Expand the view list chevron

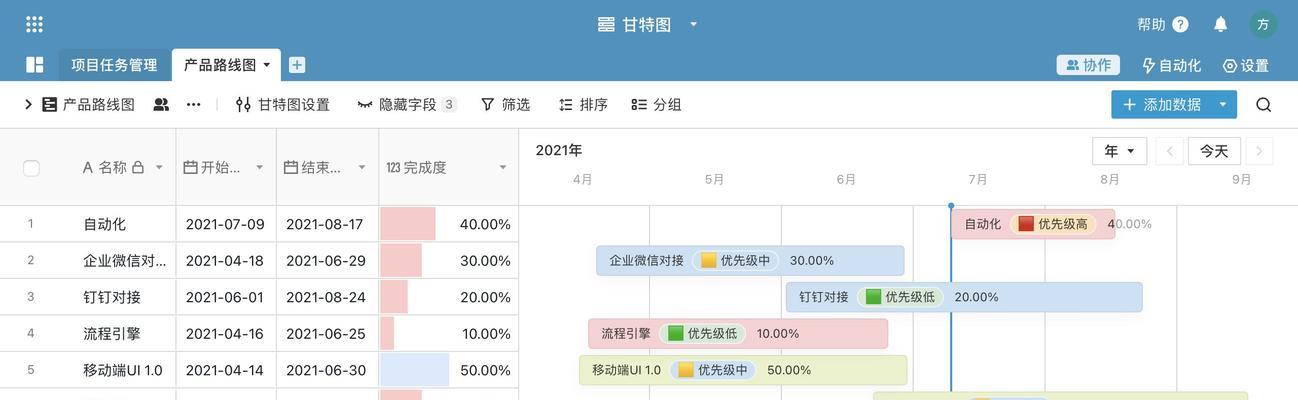(28, 104)
